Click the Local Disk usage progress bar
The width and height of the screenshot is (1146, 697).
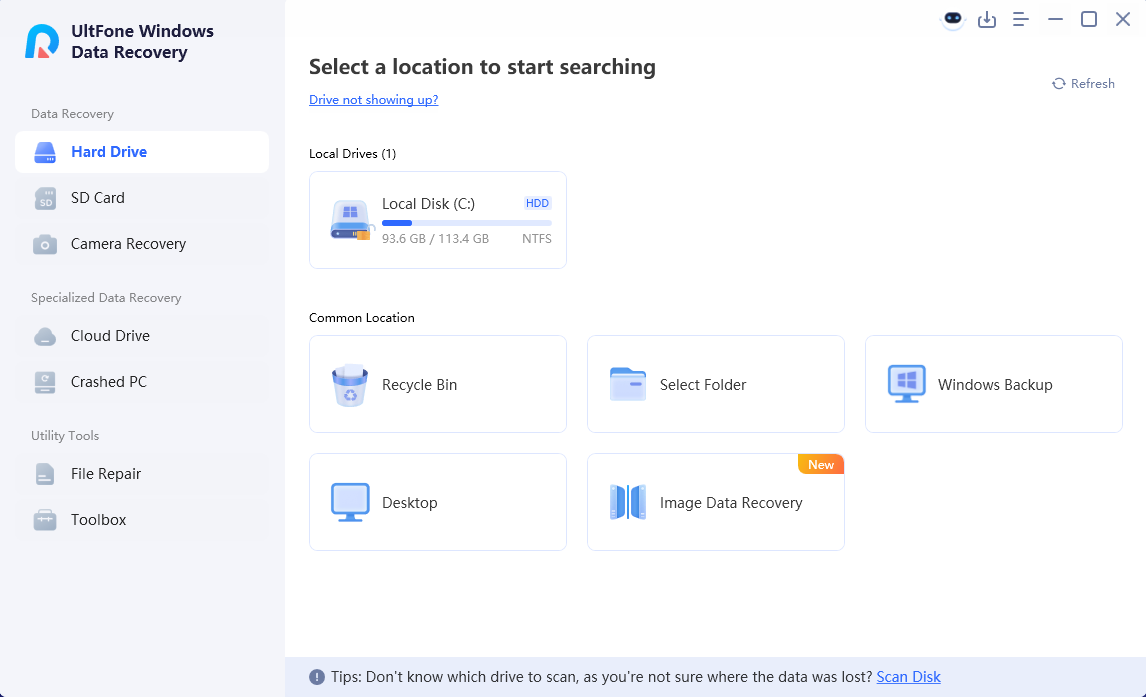[x=466, y=223]
